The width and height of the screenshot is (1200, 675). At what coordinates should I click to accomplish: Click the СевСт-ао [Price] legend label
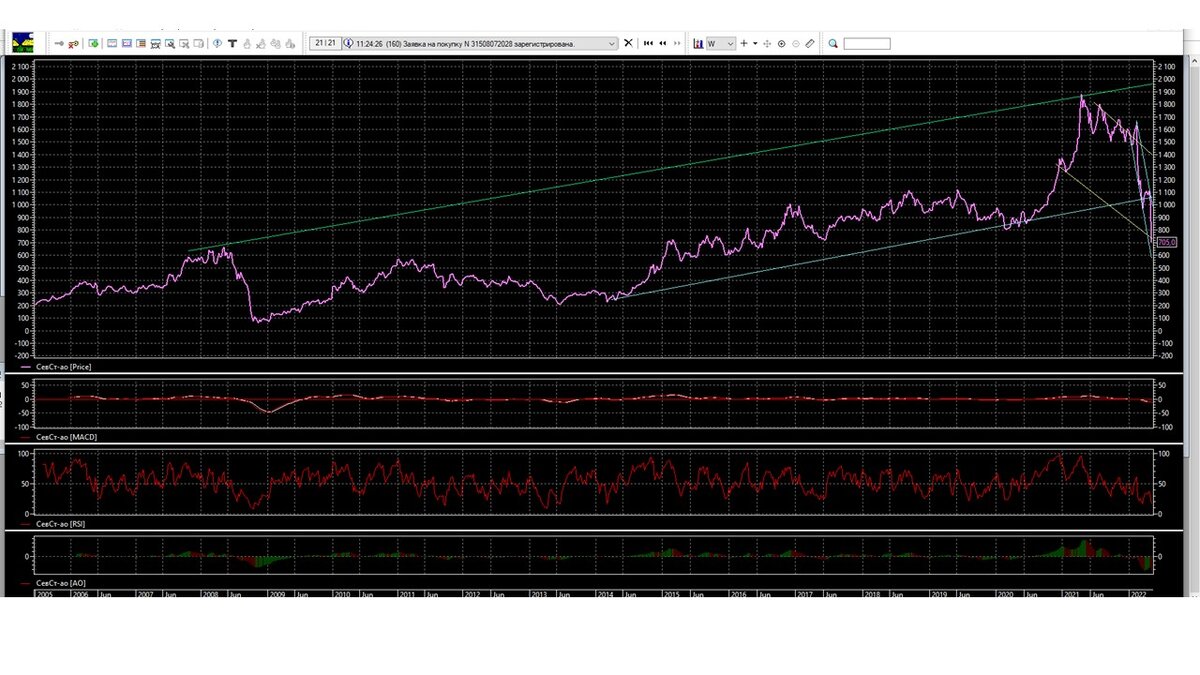pos(62,368)
